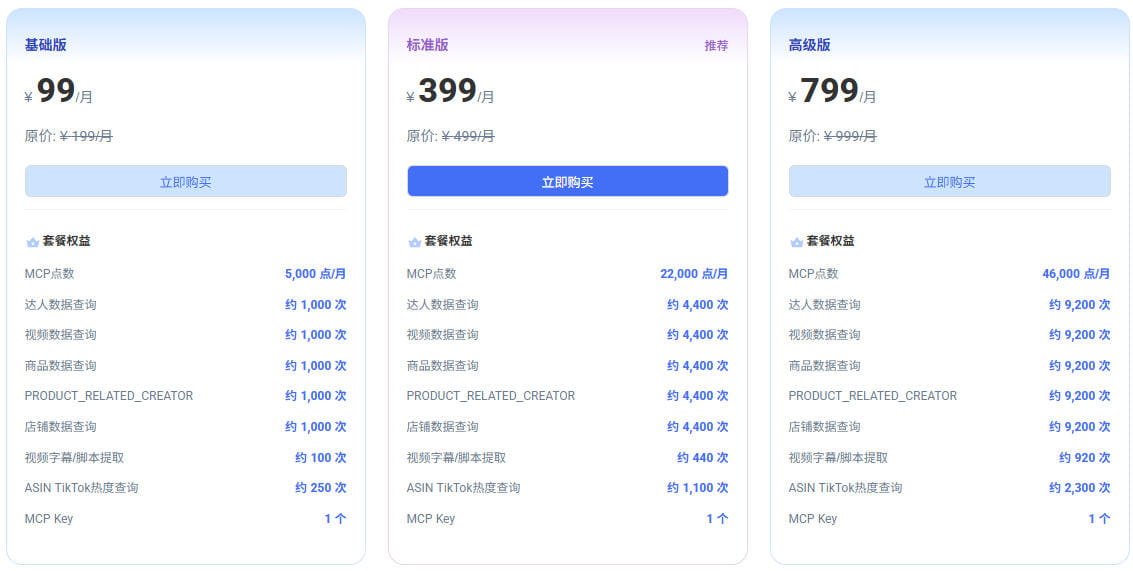Image resolution: width=1133 pixels, height=571 pixels.
Task: Click ASIN TikTok热度查询 label in 基础版
Action: pyautogui.click(x=82, y=488)
